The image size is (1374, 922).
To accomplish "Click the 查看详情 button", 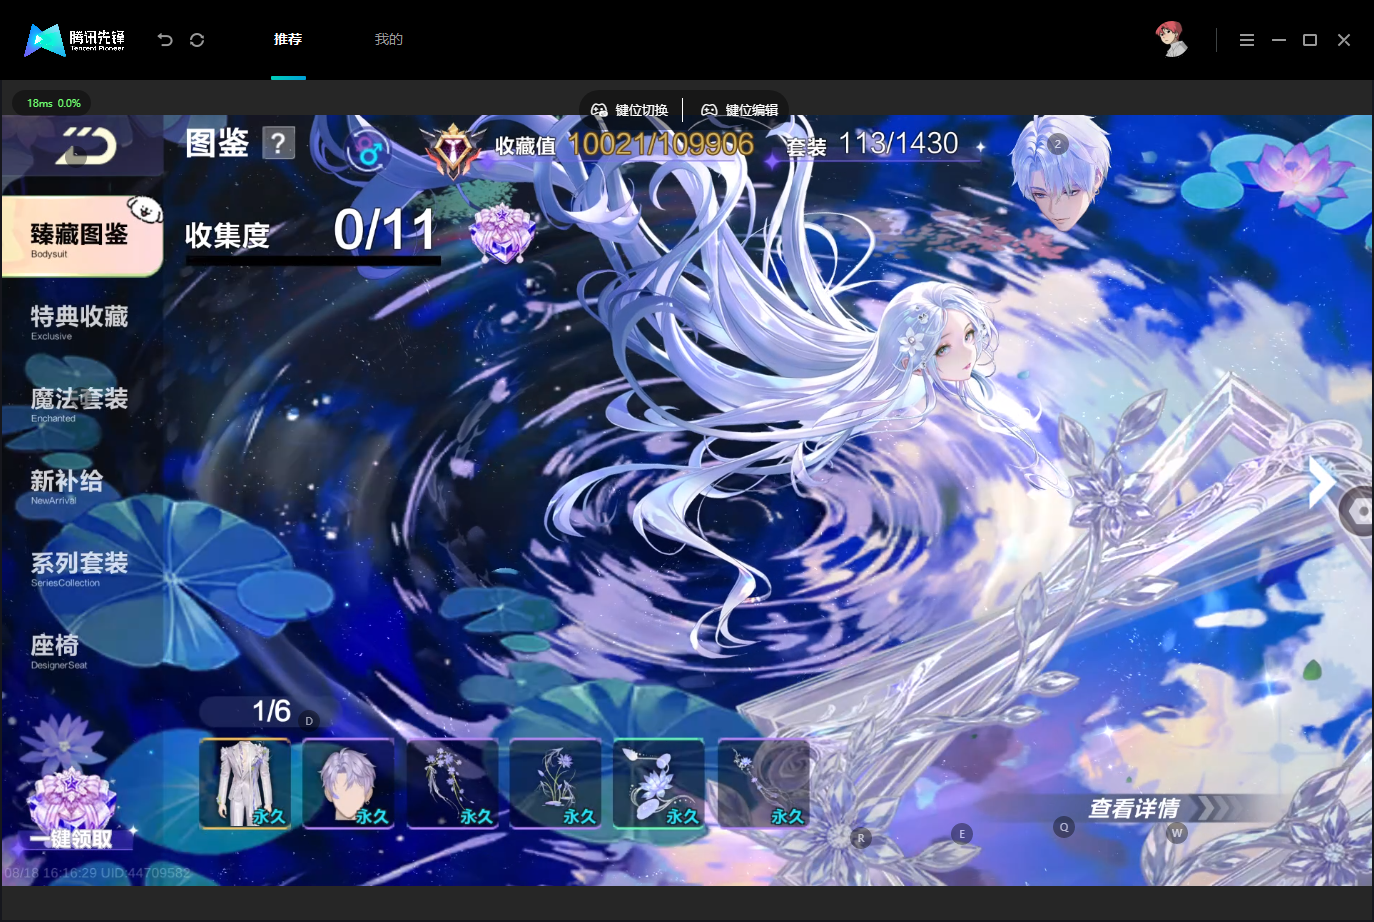I will tap(1134, 808).
